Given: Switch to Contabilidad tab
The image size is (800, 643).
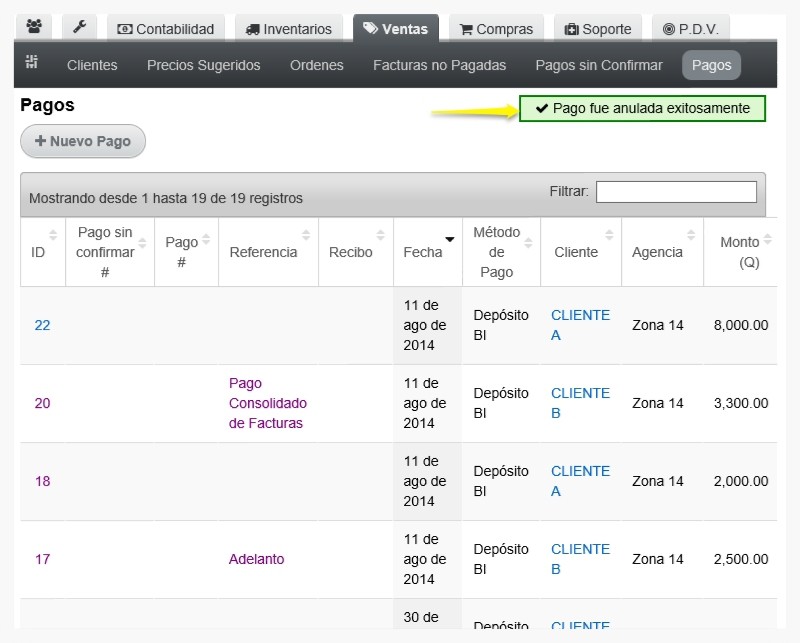Looking at the screenshot, I should 166,29.
